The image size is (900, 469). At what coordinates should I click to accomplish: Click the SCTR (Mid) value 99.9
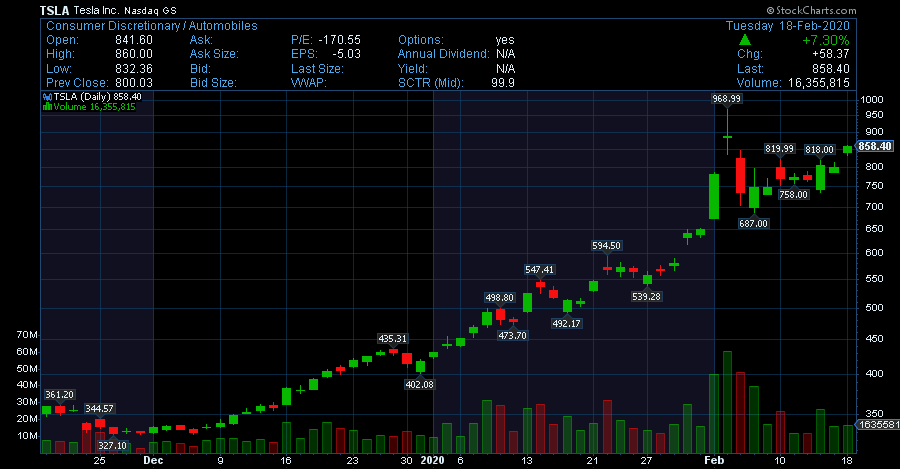click(503, 83)
